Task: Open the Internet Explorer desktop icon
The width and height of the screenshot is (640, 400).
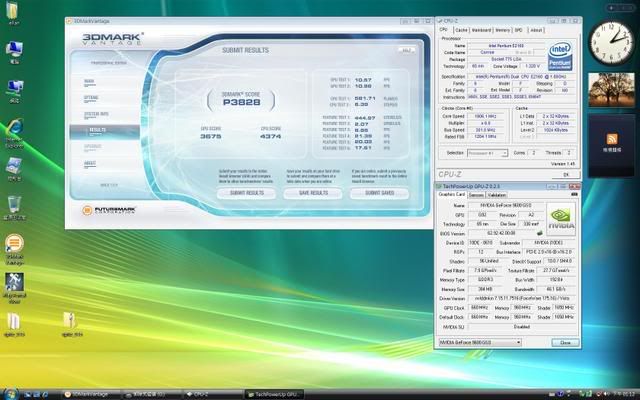Action: 15,128
